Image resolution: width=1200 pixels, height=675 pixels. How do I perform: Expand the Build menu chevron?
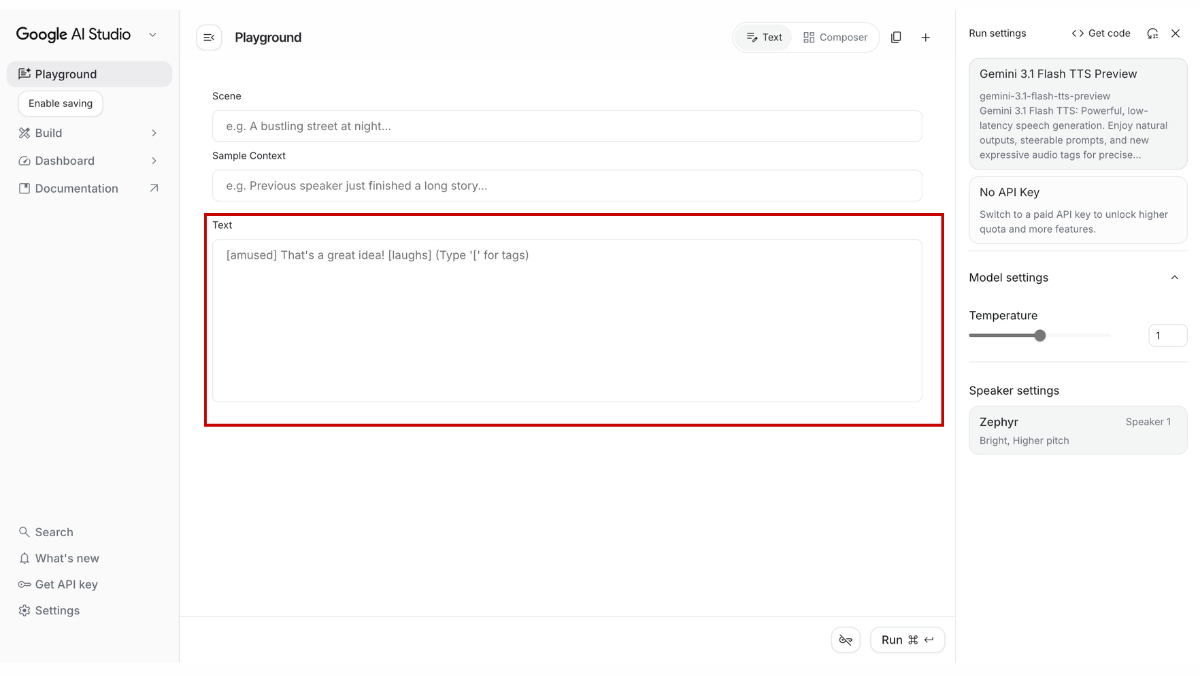pyautogui.click(x=154, y=133)
